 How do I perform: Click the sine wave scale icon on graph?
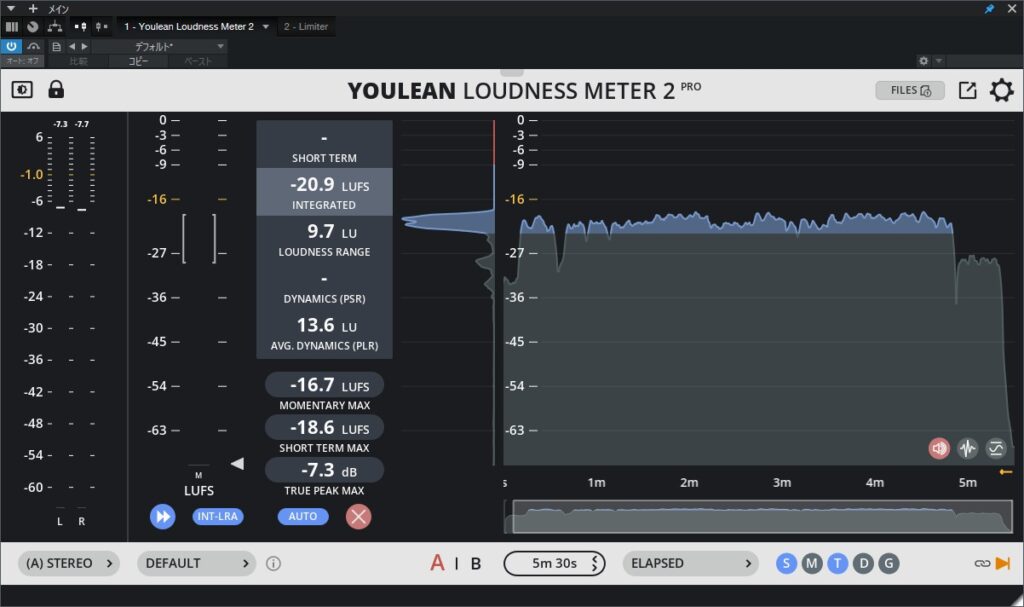point(996,448)
